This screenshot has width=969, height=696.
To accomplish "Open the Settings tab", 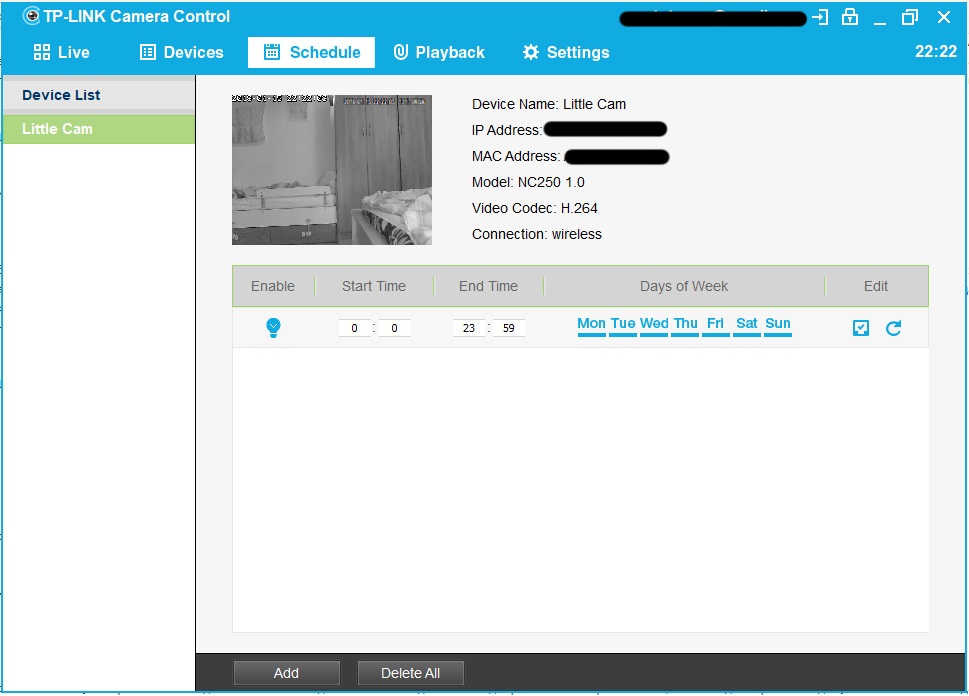I will pos(565,52).
